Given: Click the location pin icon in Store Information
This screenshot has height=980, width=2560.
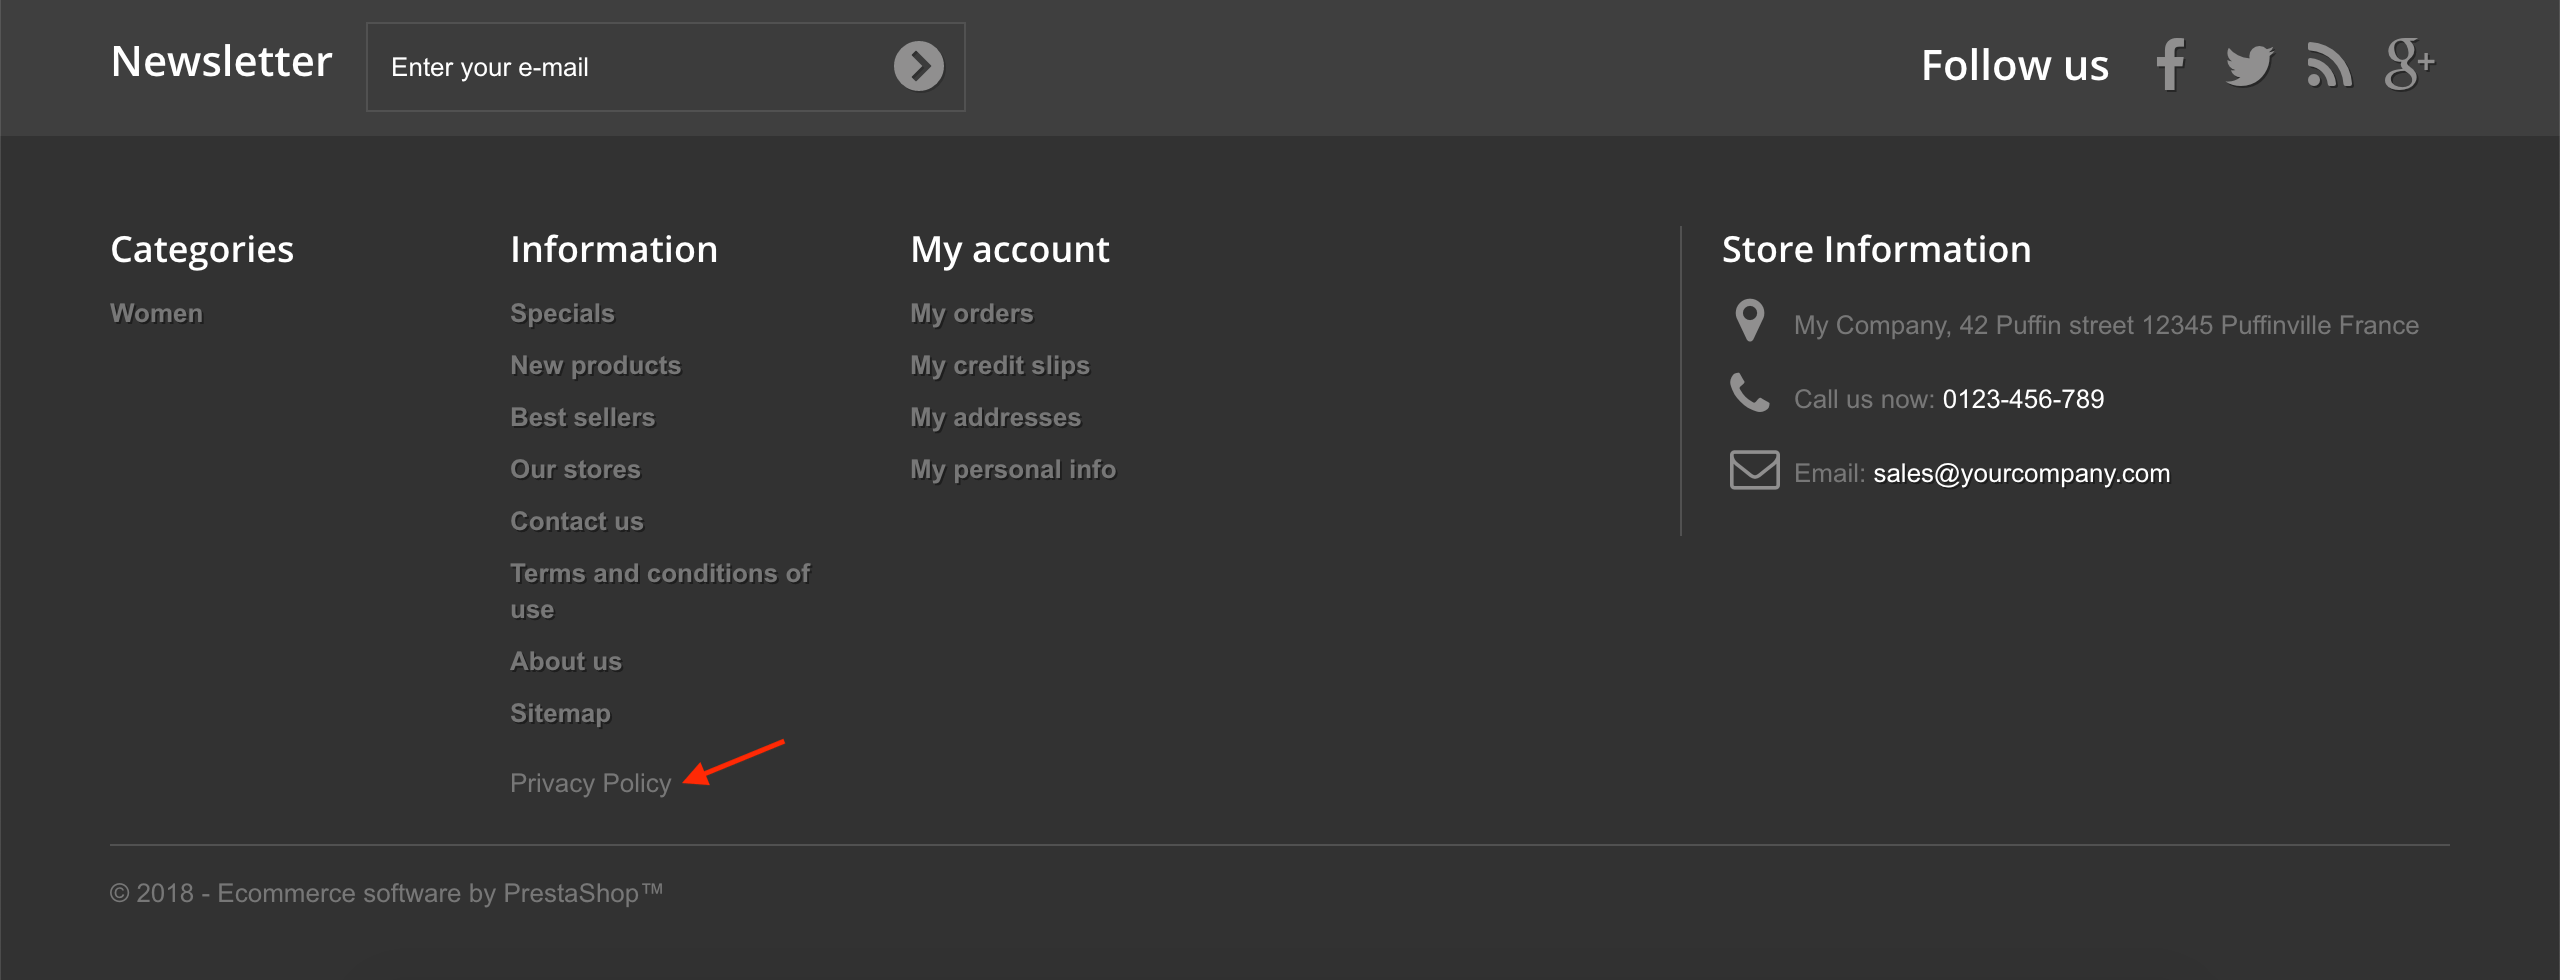Looking at the screenshot, I should (1751, 320).
